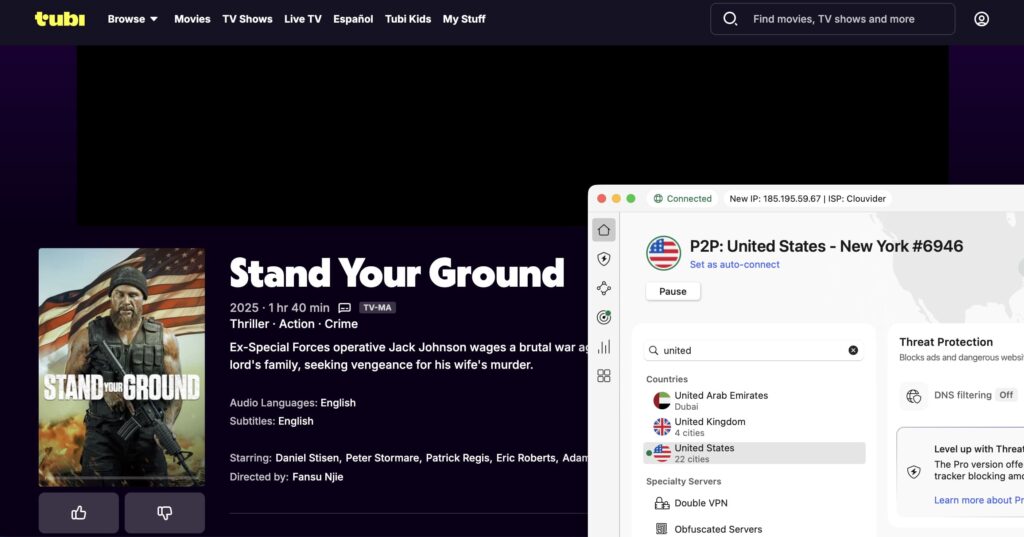Open the Thriller genre link
The image size is (1024, 537).
point(249,324)
